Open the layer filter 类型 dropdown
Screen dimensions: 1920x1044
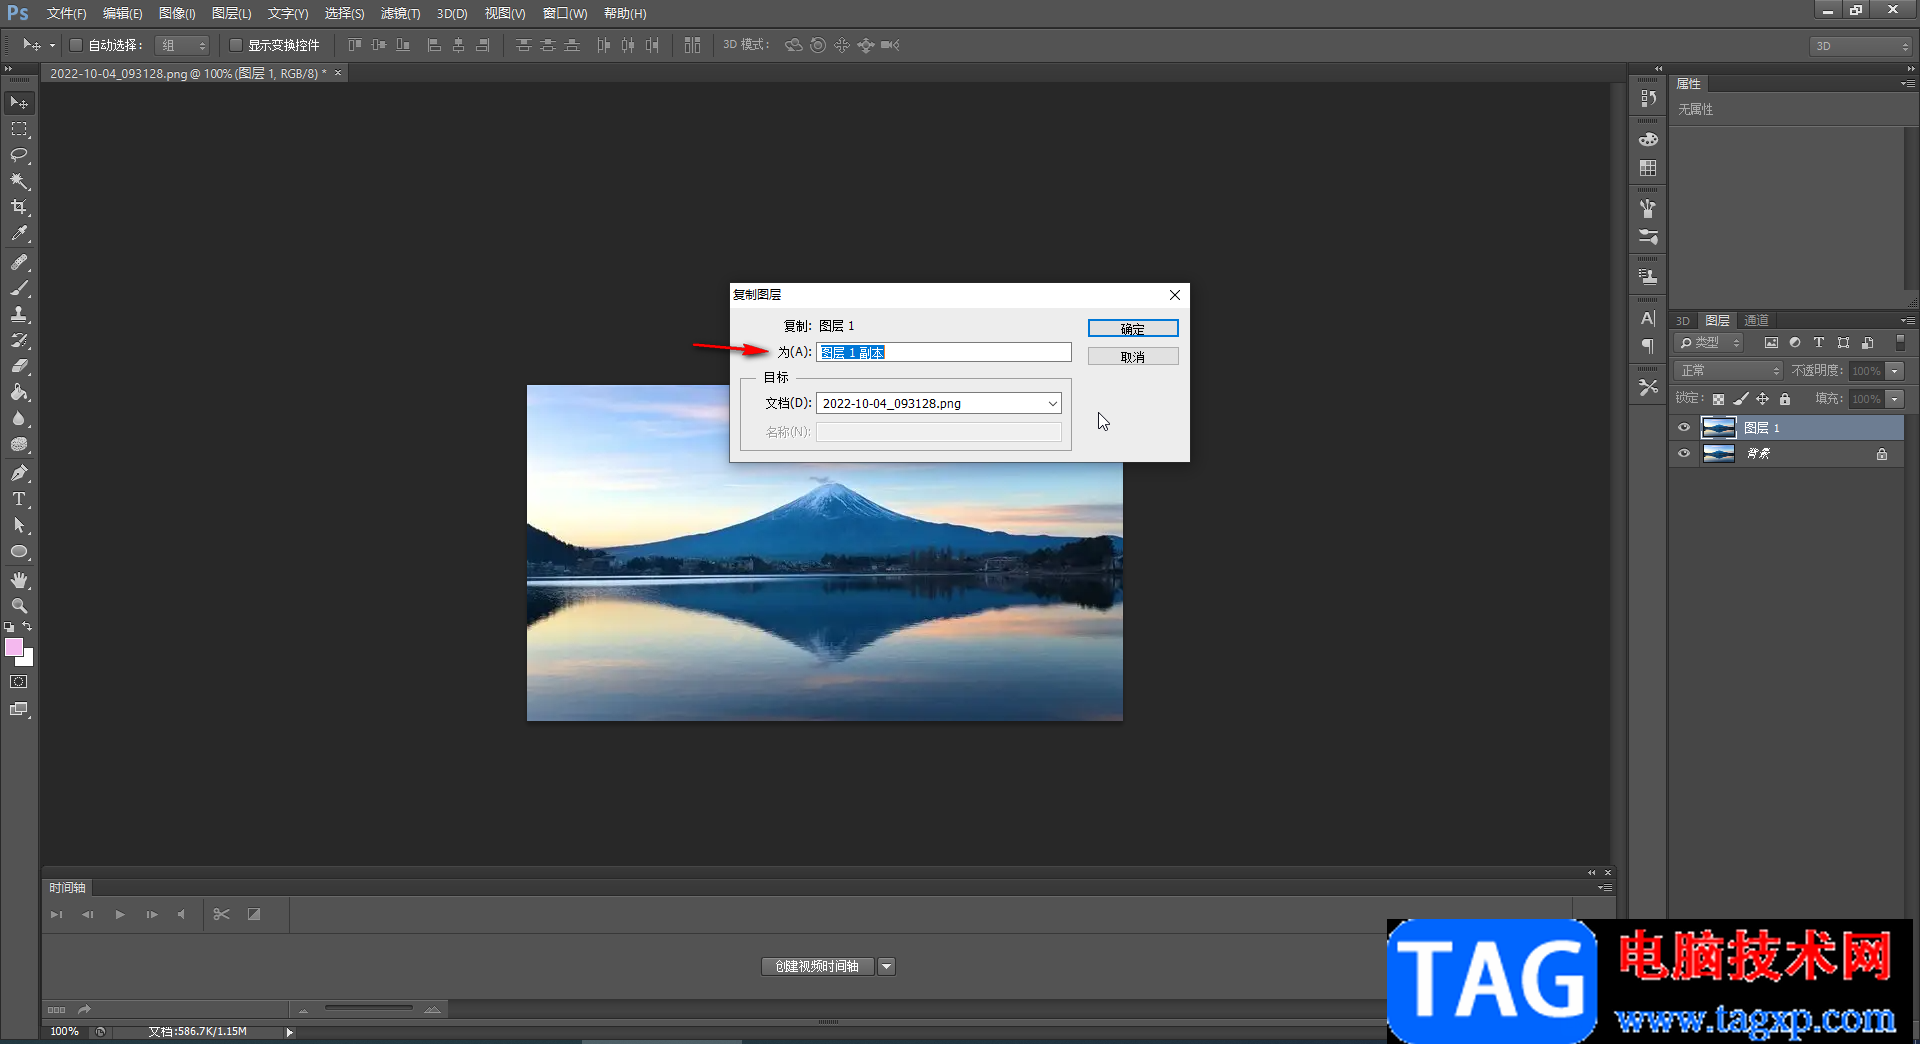pyautogui.click(x=1710, y=343)
